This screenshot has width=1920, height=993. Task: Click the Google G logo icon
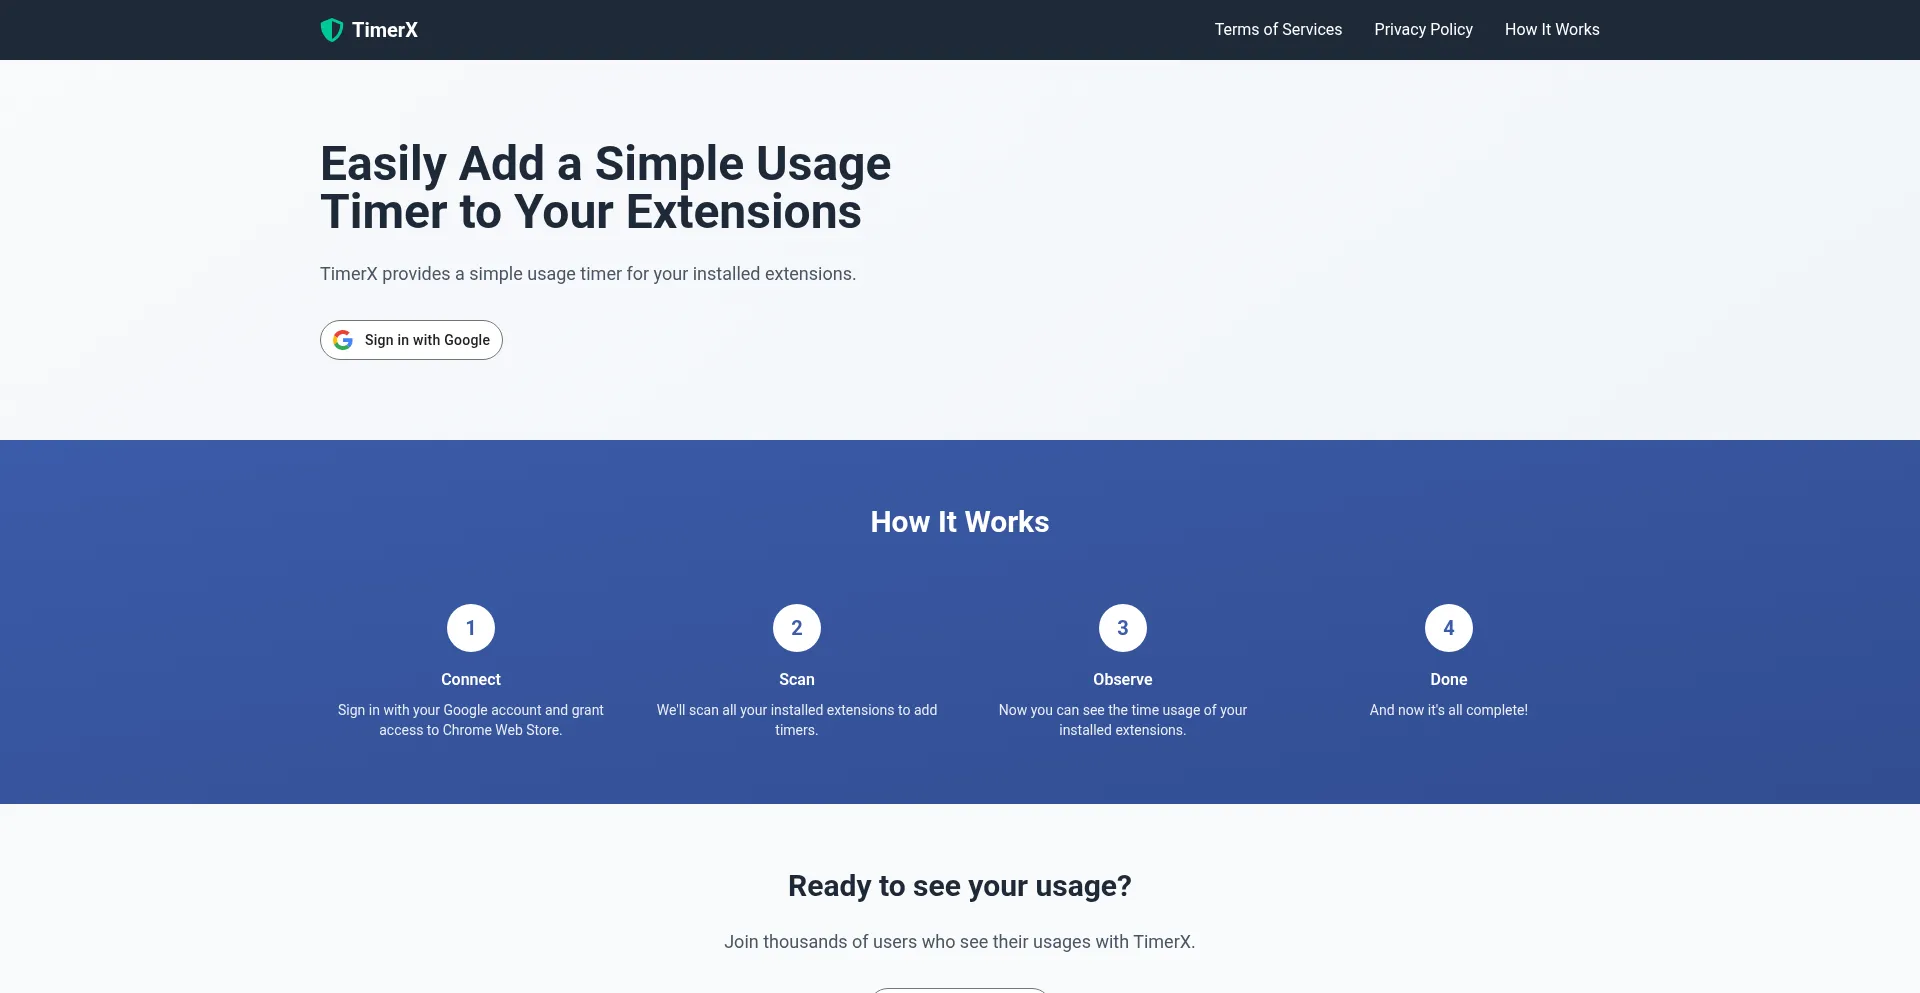(x=343, y=340)
